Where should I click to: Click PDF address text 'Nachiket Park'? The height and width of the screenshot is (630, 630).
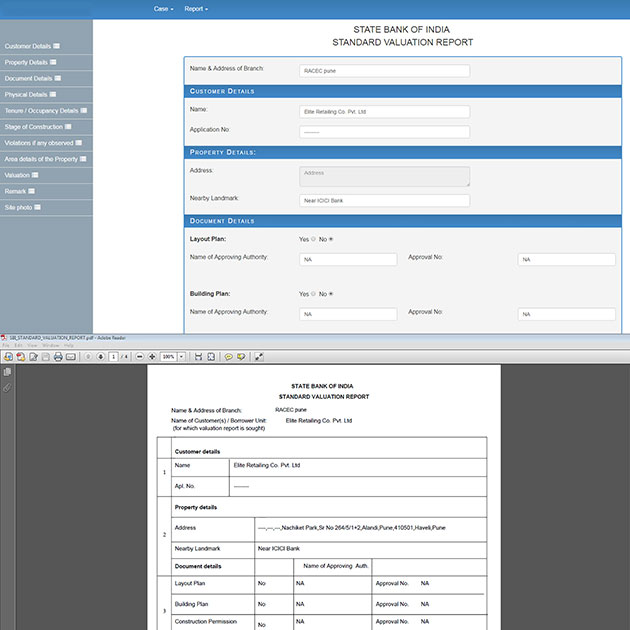[299, 528]
